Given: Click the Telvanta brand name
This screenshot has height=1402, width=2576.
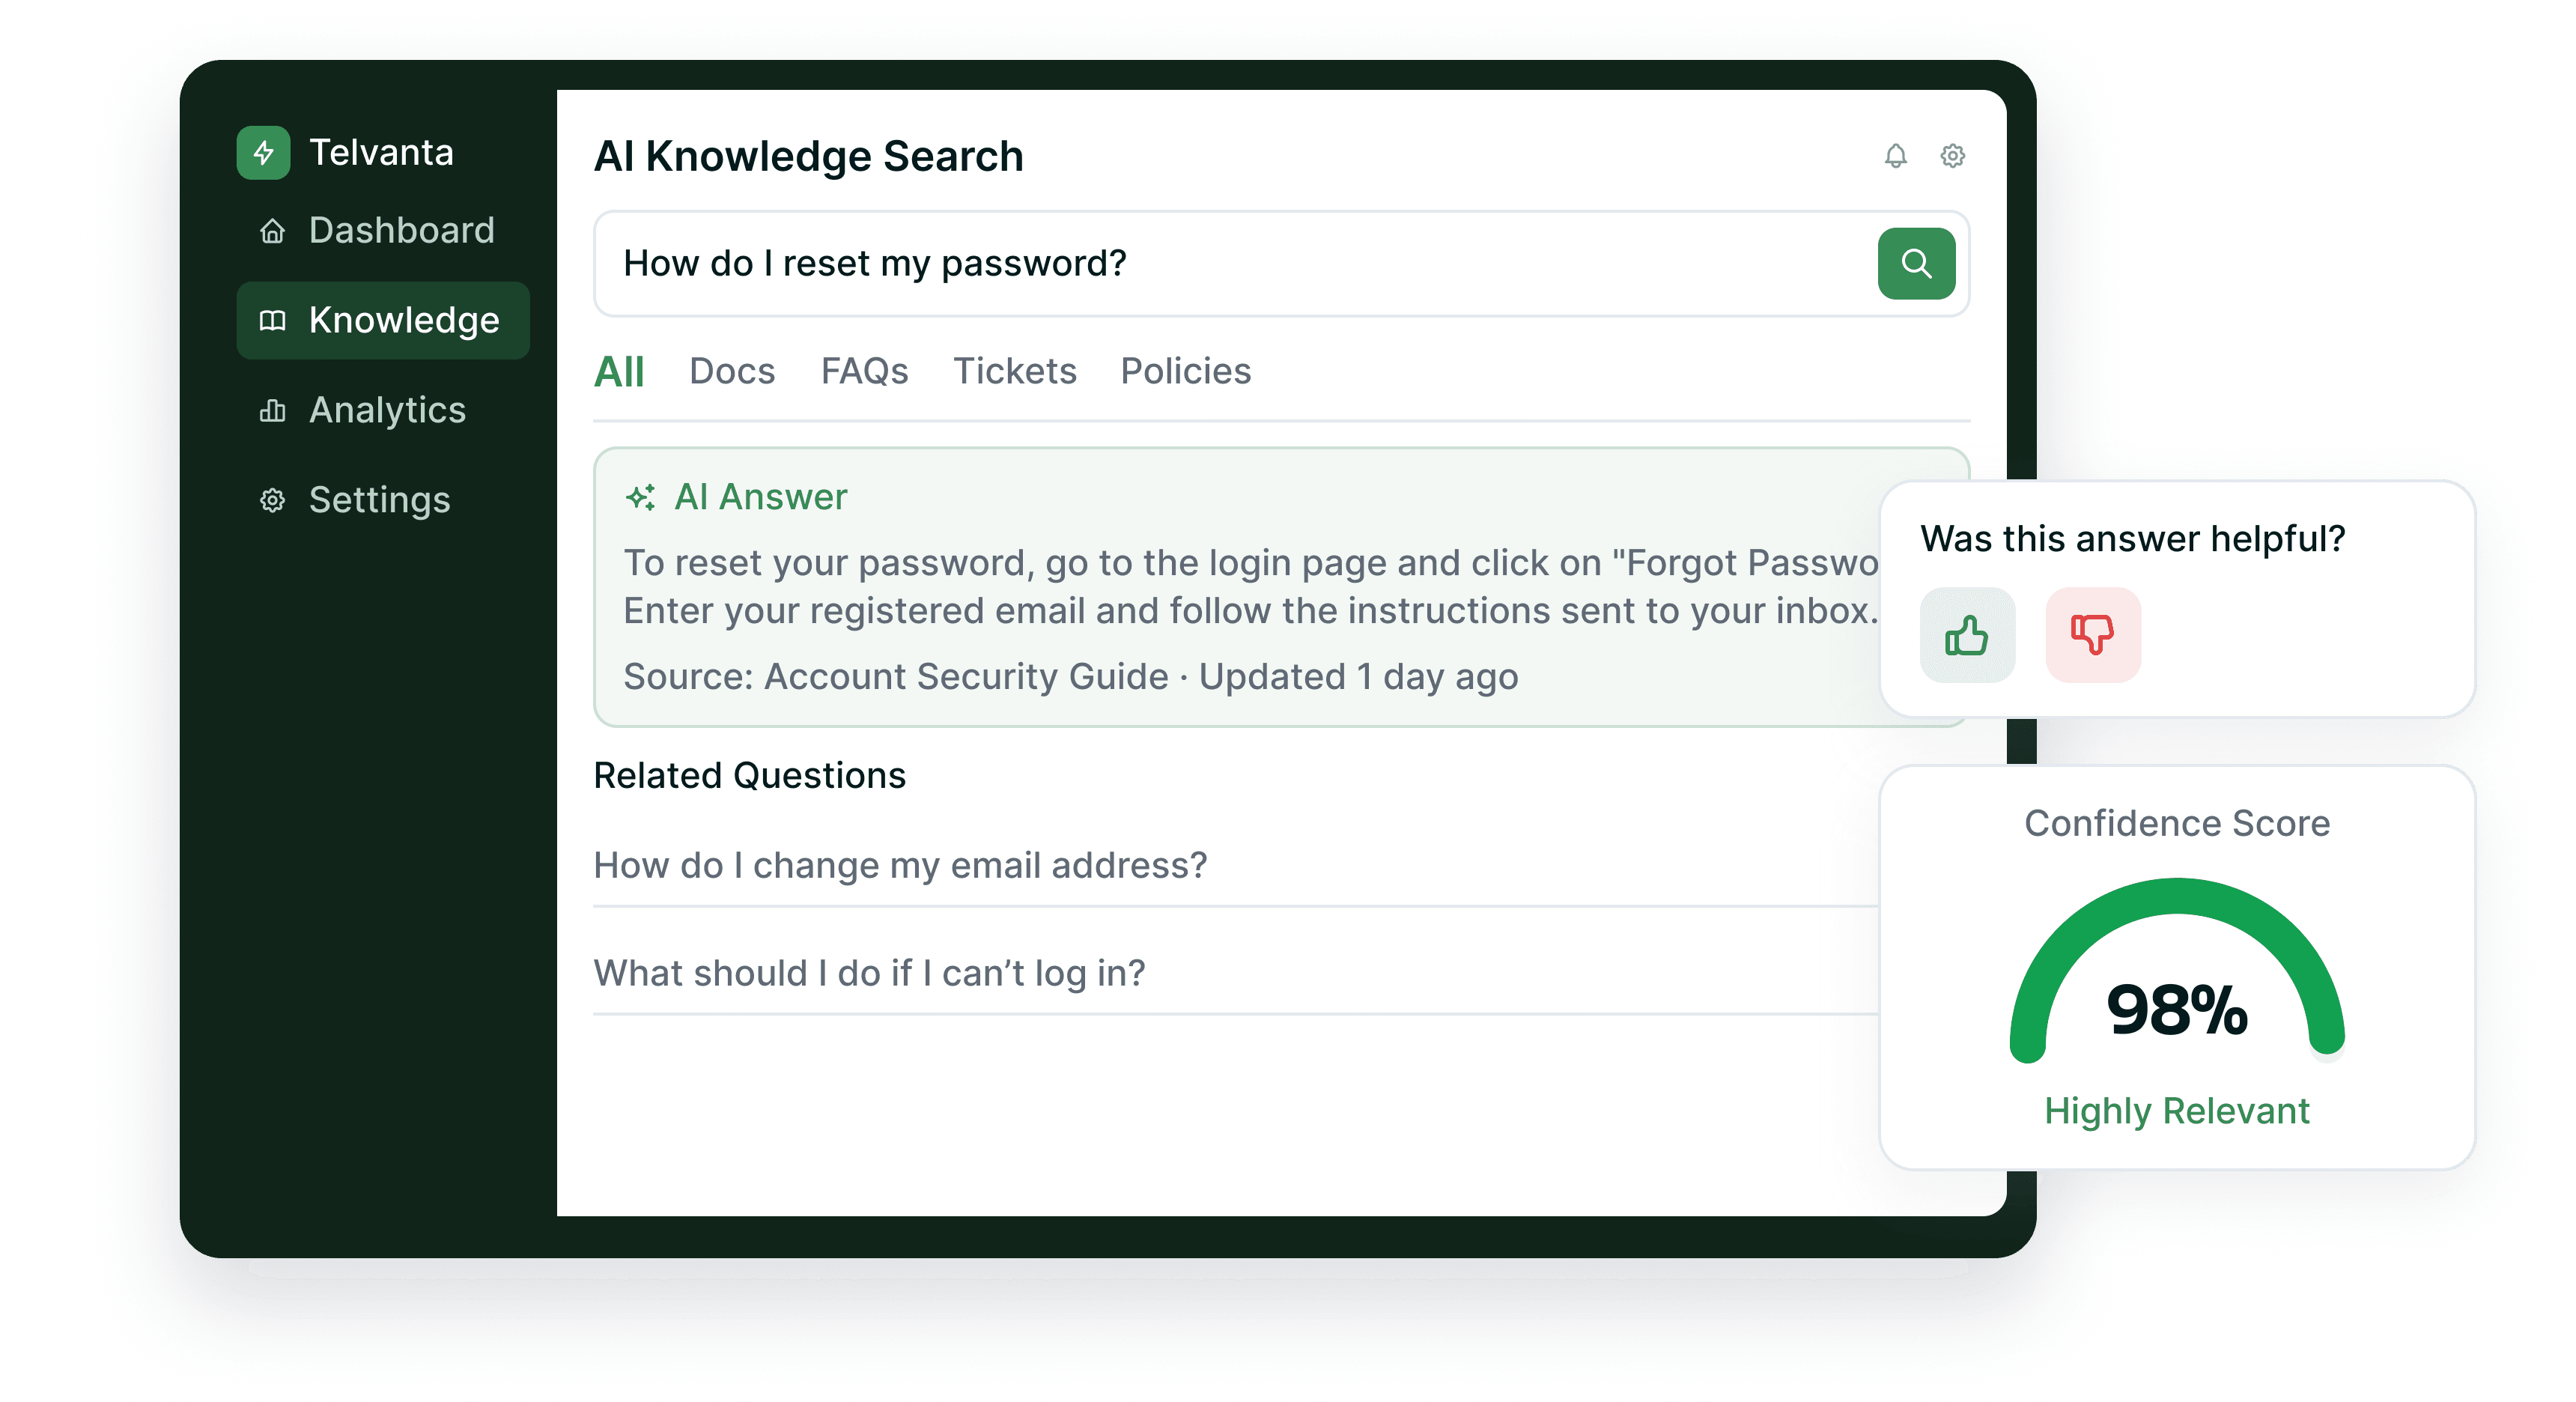Looking at the screenshot, I should 381,153.
